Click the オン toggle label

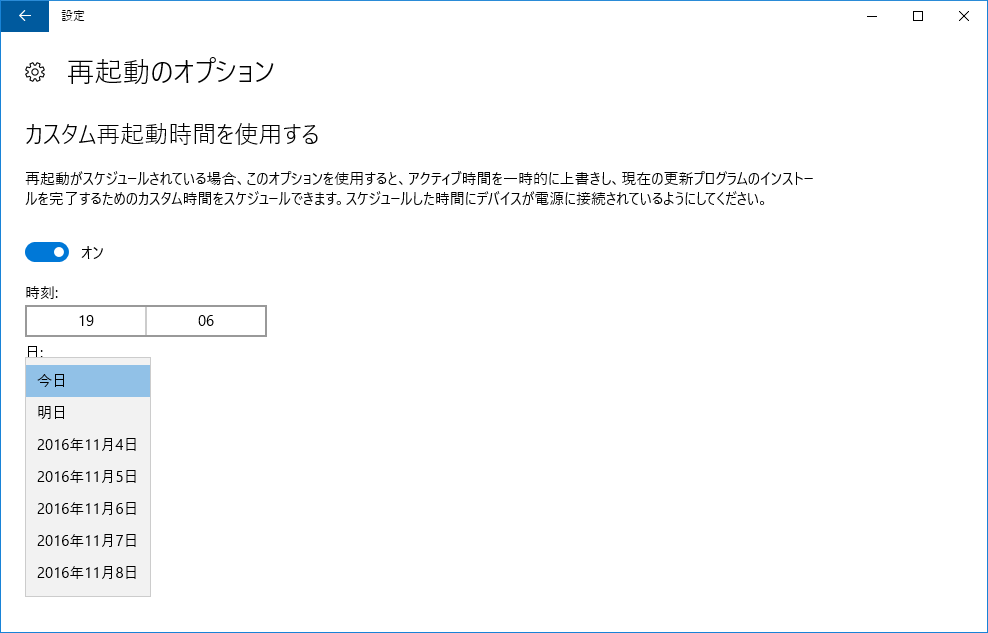[92, 253]
